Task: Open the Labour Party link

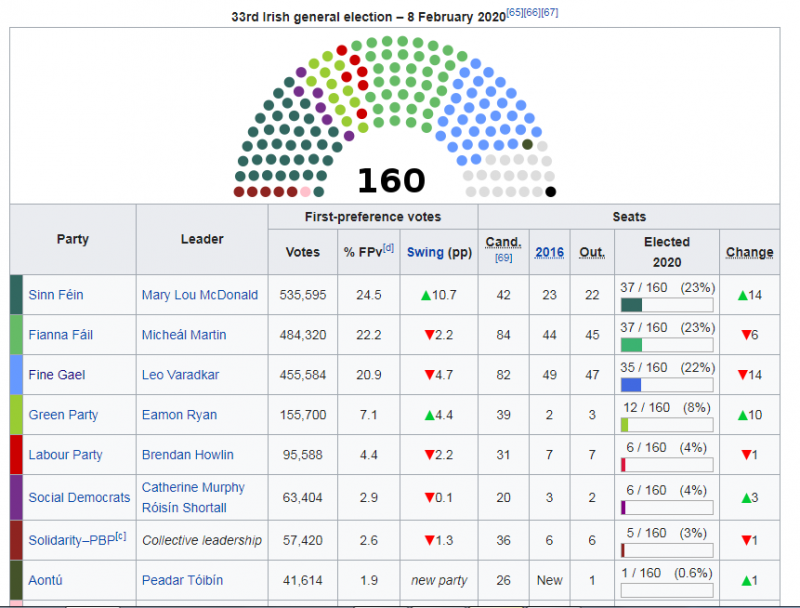Action: 65,454
